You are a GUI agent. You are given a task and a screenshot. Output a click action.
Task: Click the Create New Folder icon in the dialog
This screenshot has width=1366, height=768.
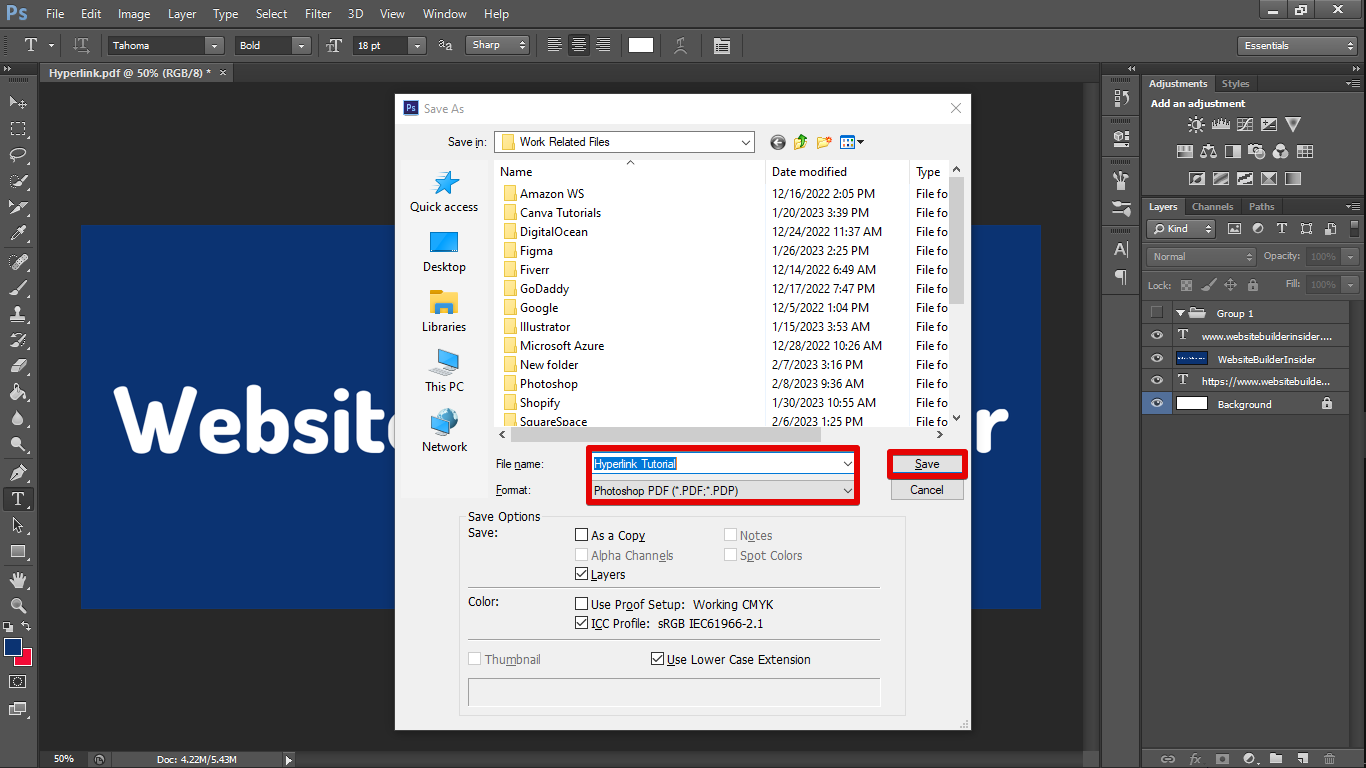(x=824, y=142)
